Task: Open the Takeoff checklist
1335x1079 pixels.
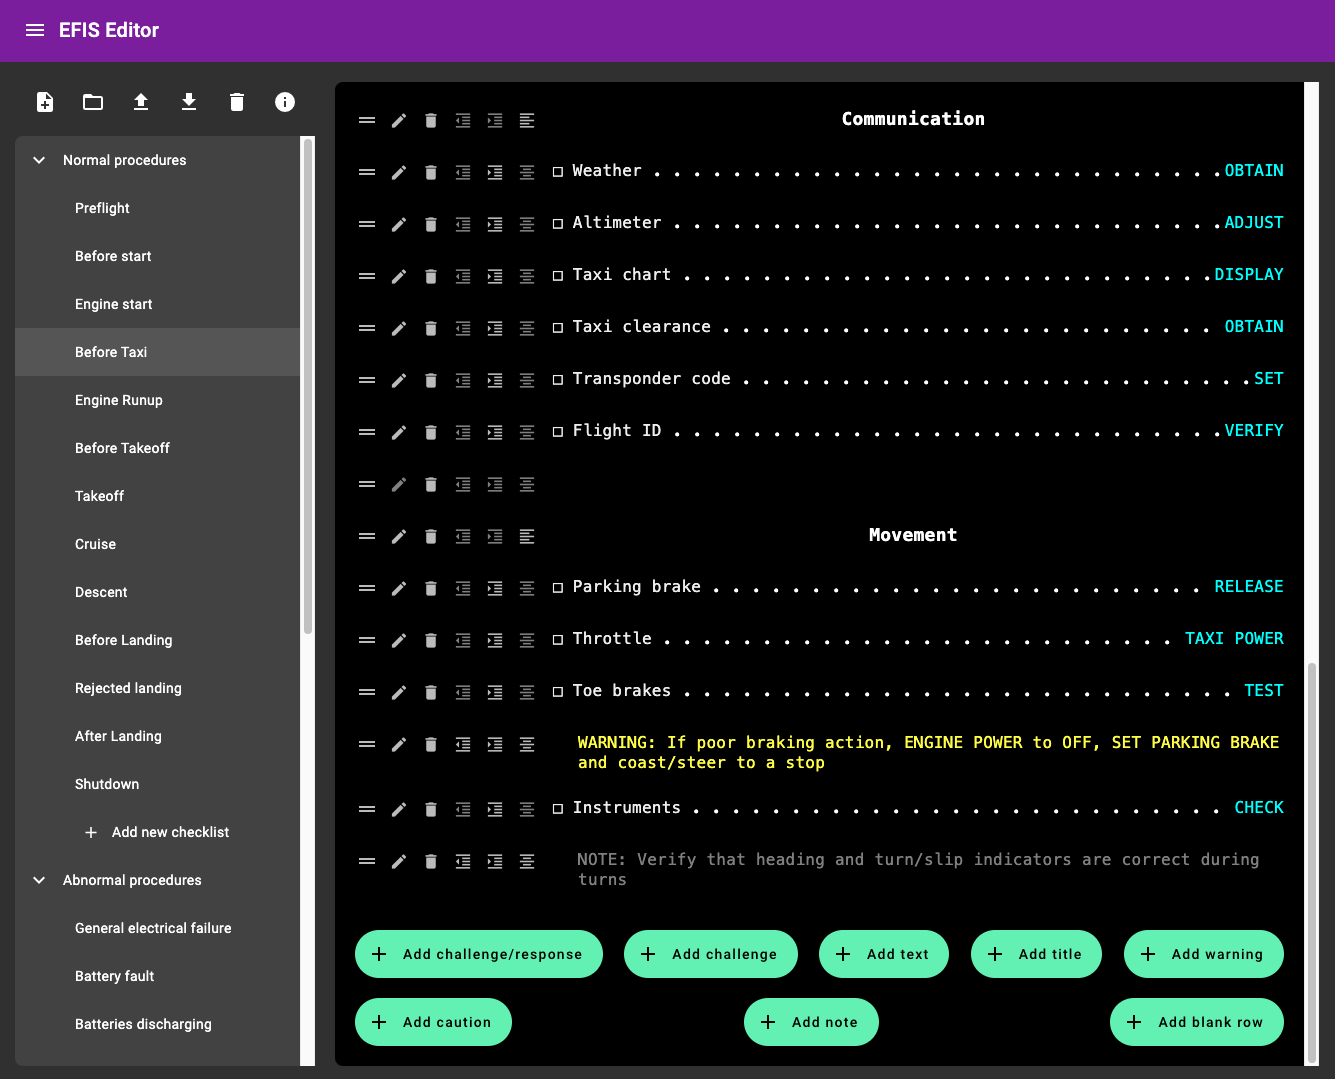Action: point(157,496)
